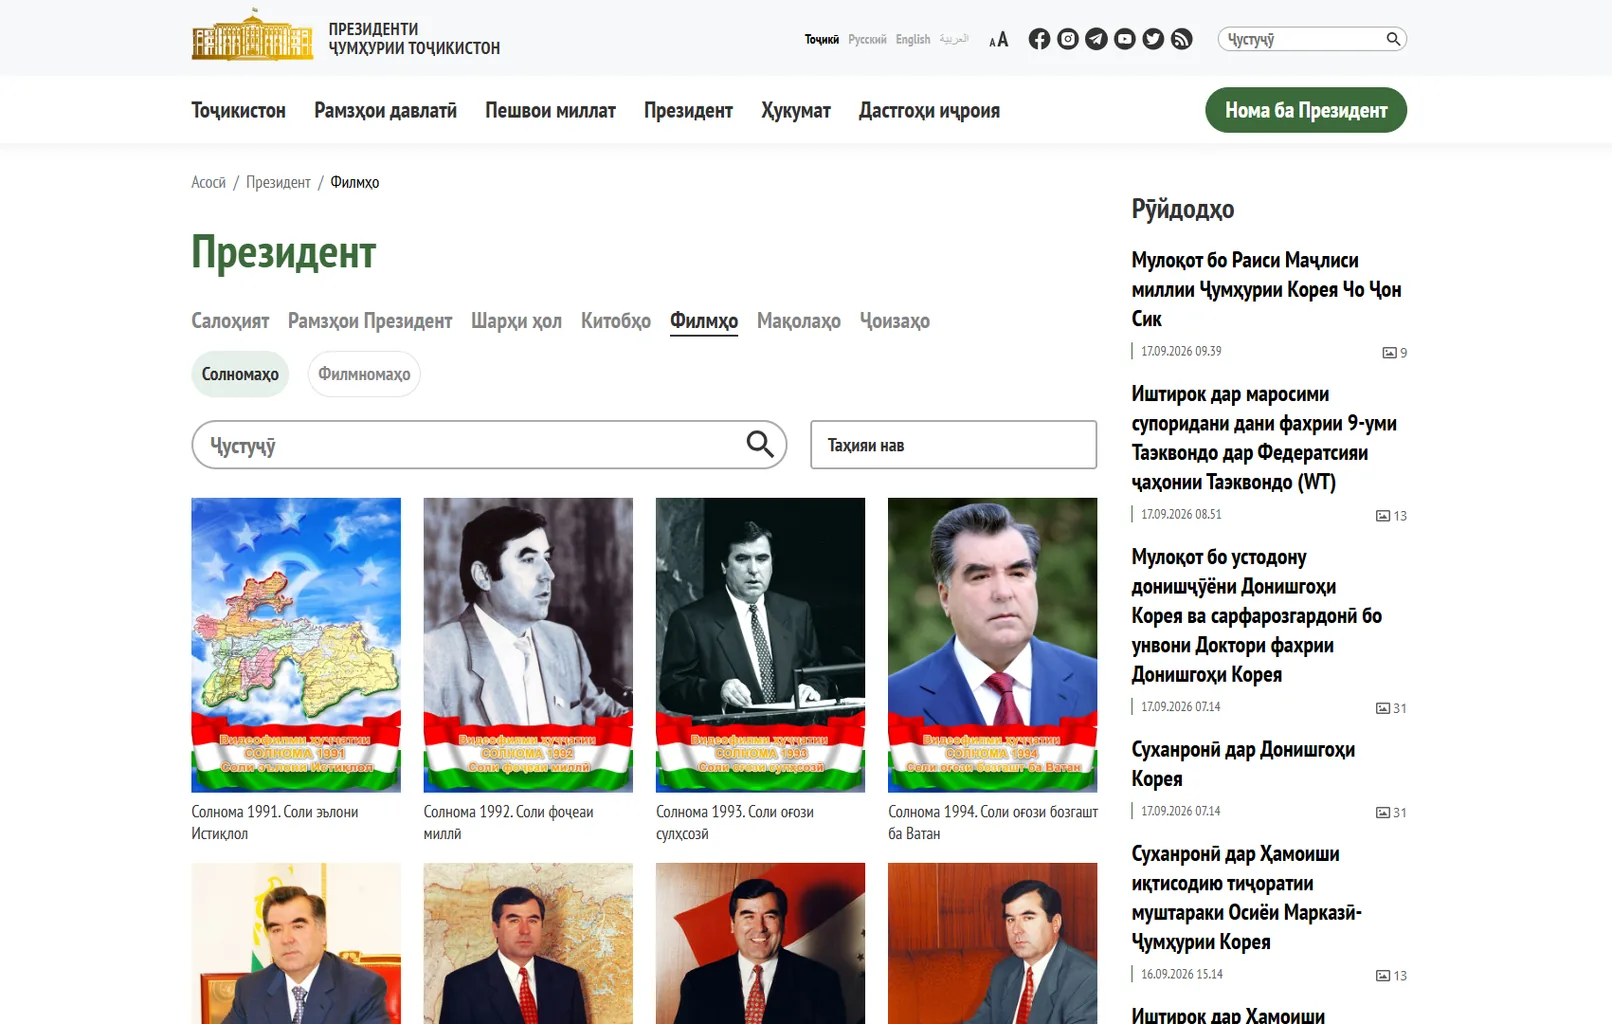Open the RSS feed icon

(1181, 39)
